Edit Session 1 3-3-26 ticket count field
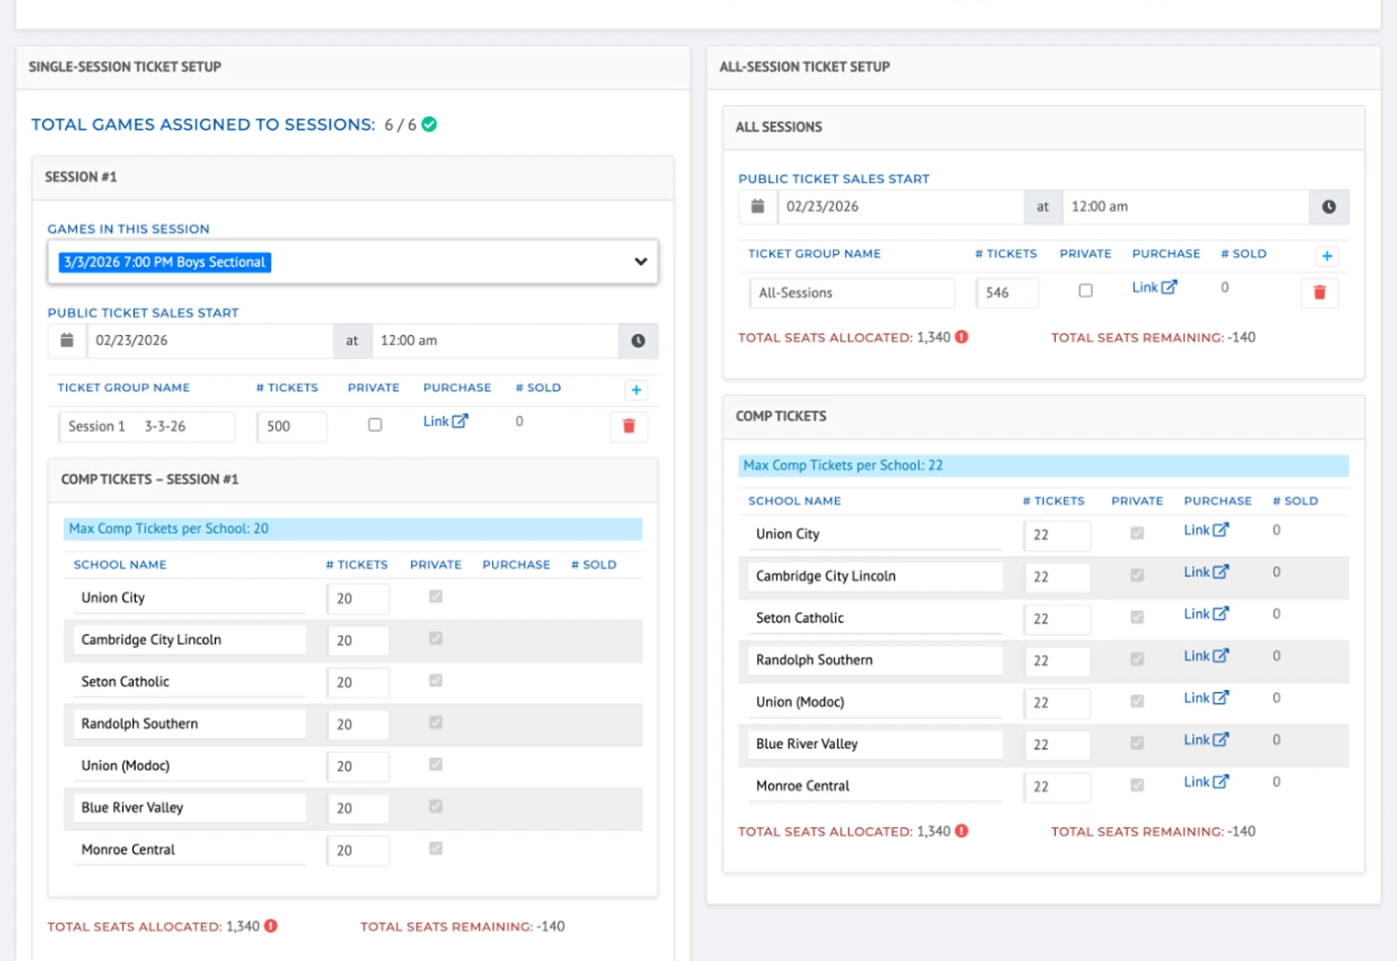The height and width of the screenshot is (961, 1397). click(292, 427)
